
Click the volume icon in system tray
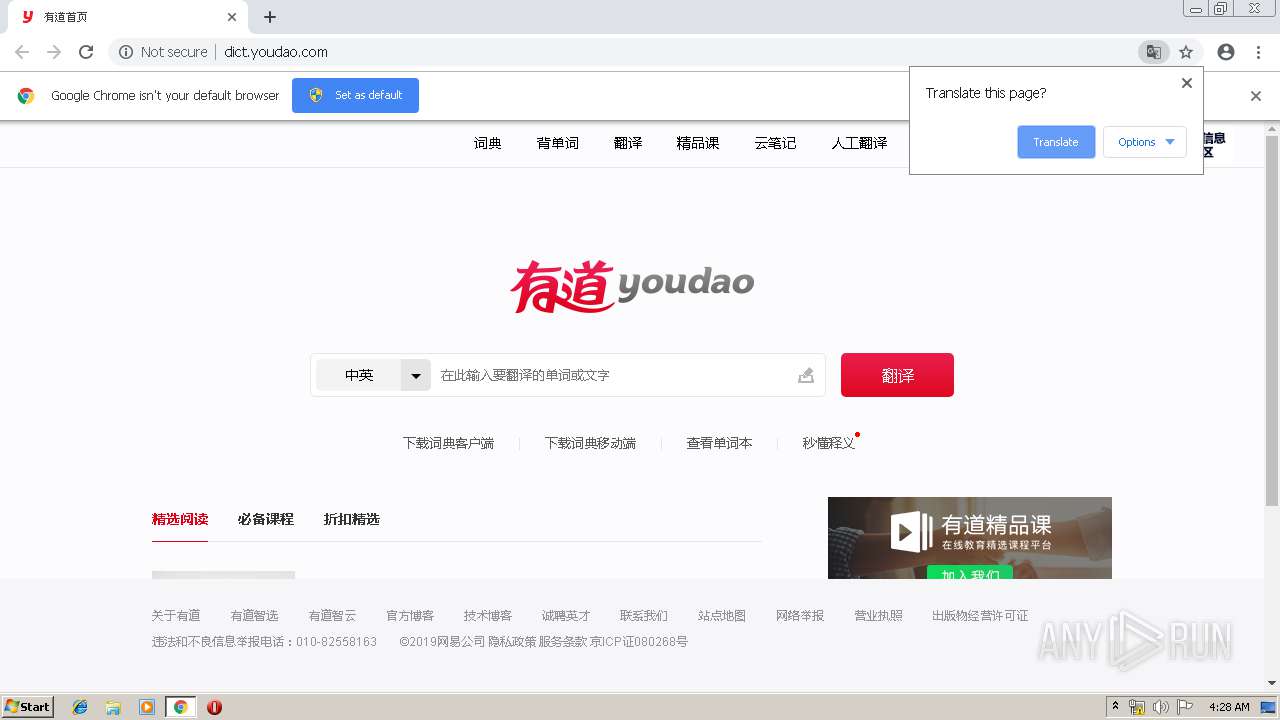pyautogui.click(x=1161, y=707)
